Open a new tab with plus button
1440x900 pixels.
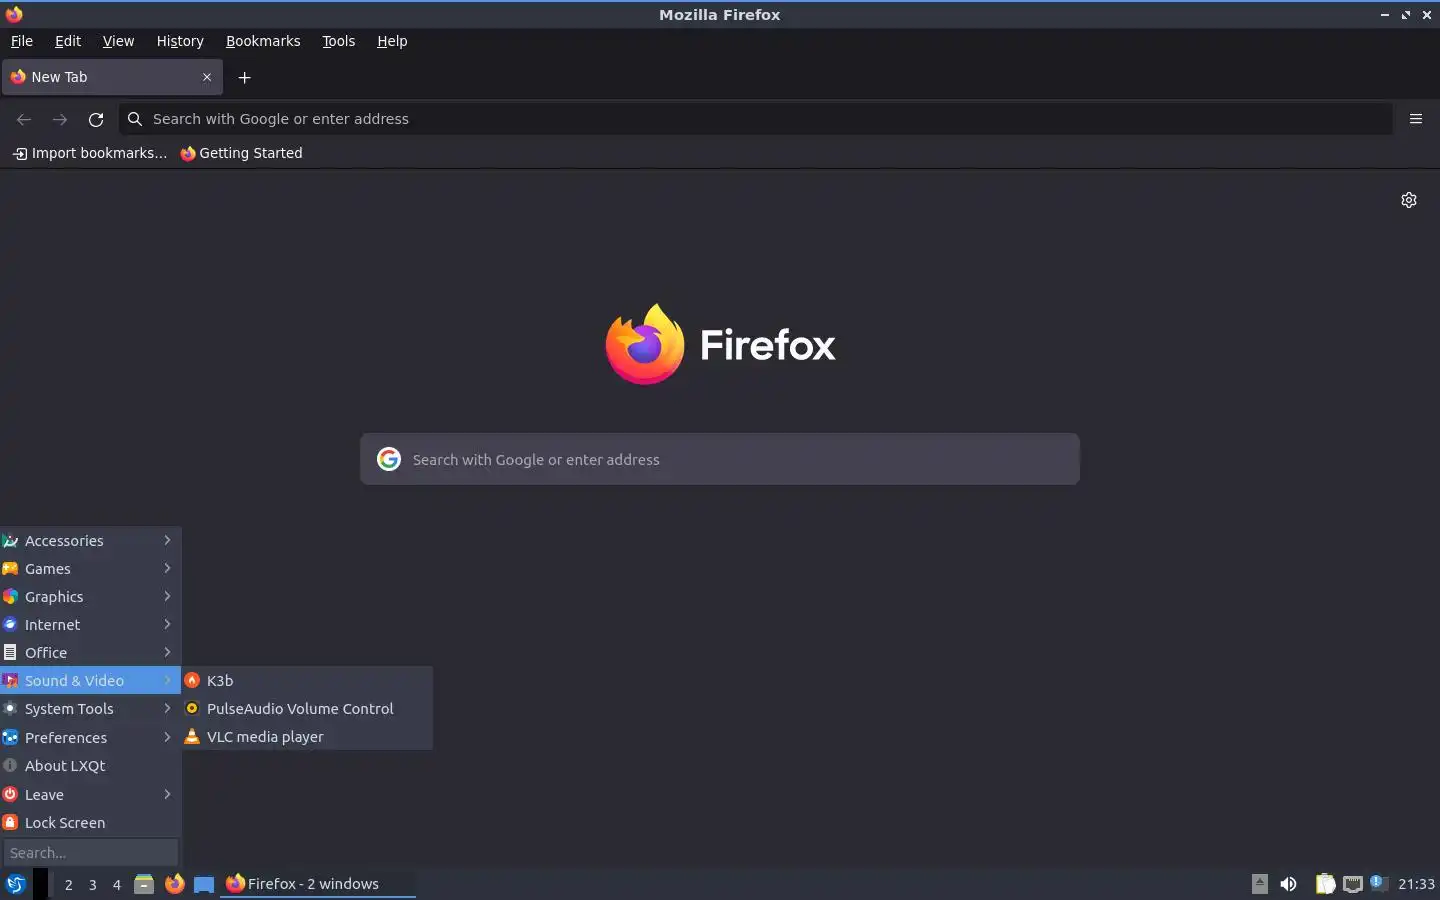244,77
